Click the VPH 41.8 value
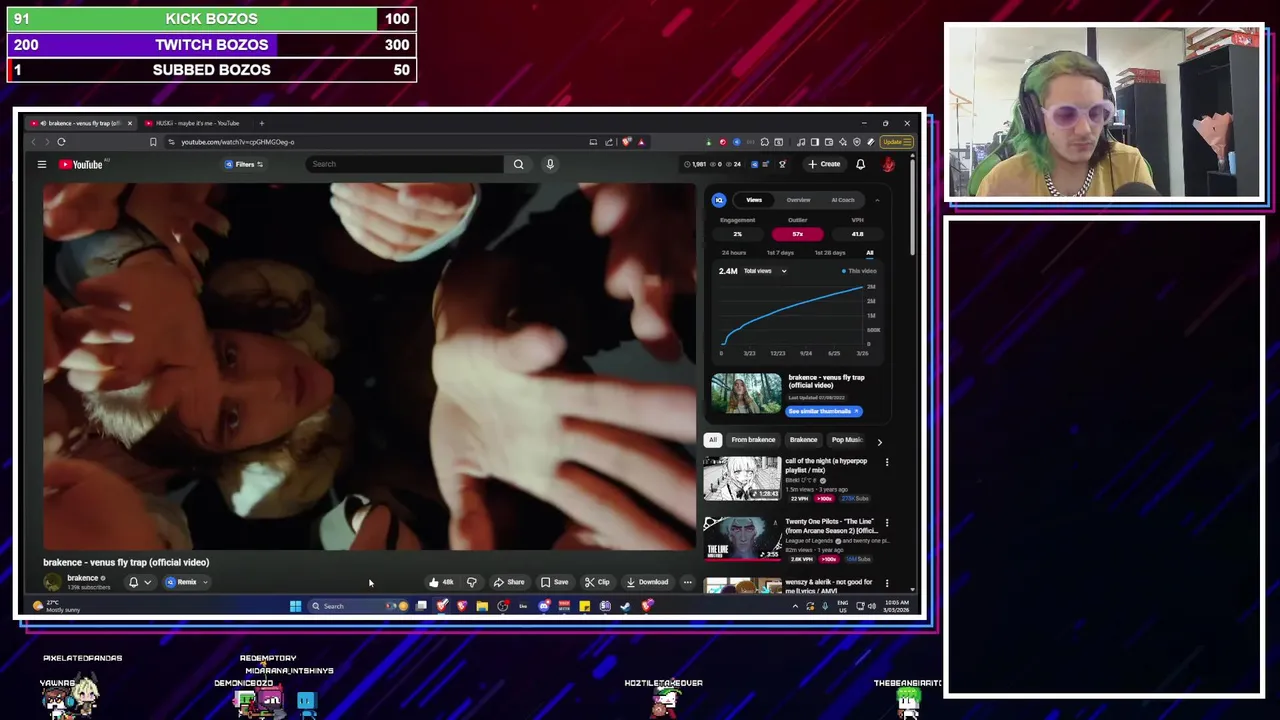The image size is (1280, 720). point(857,234)
